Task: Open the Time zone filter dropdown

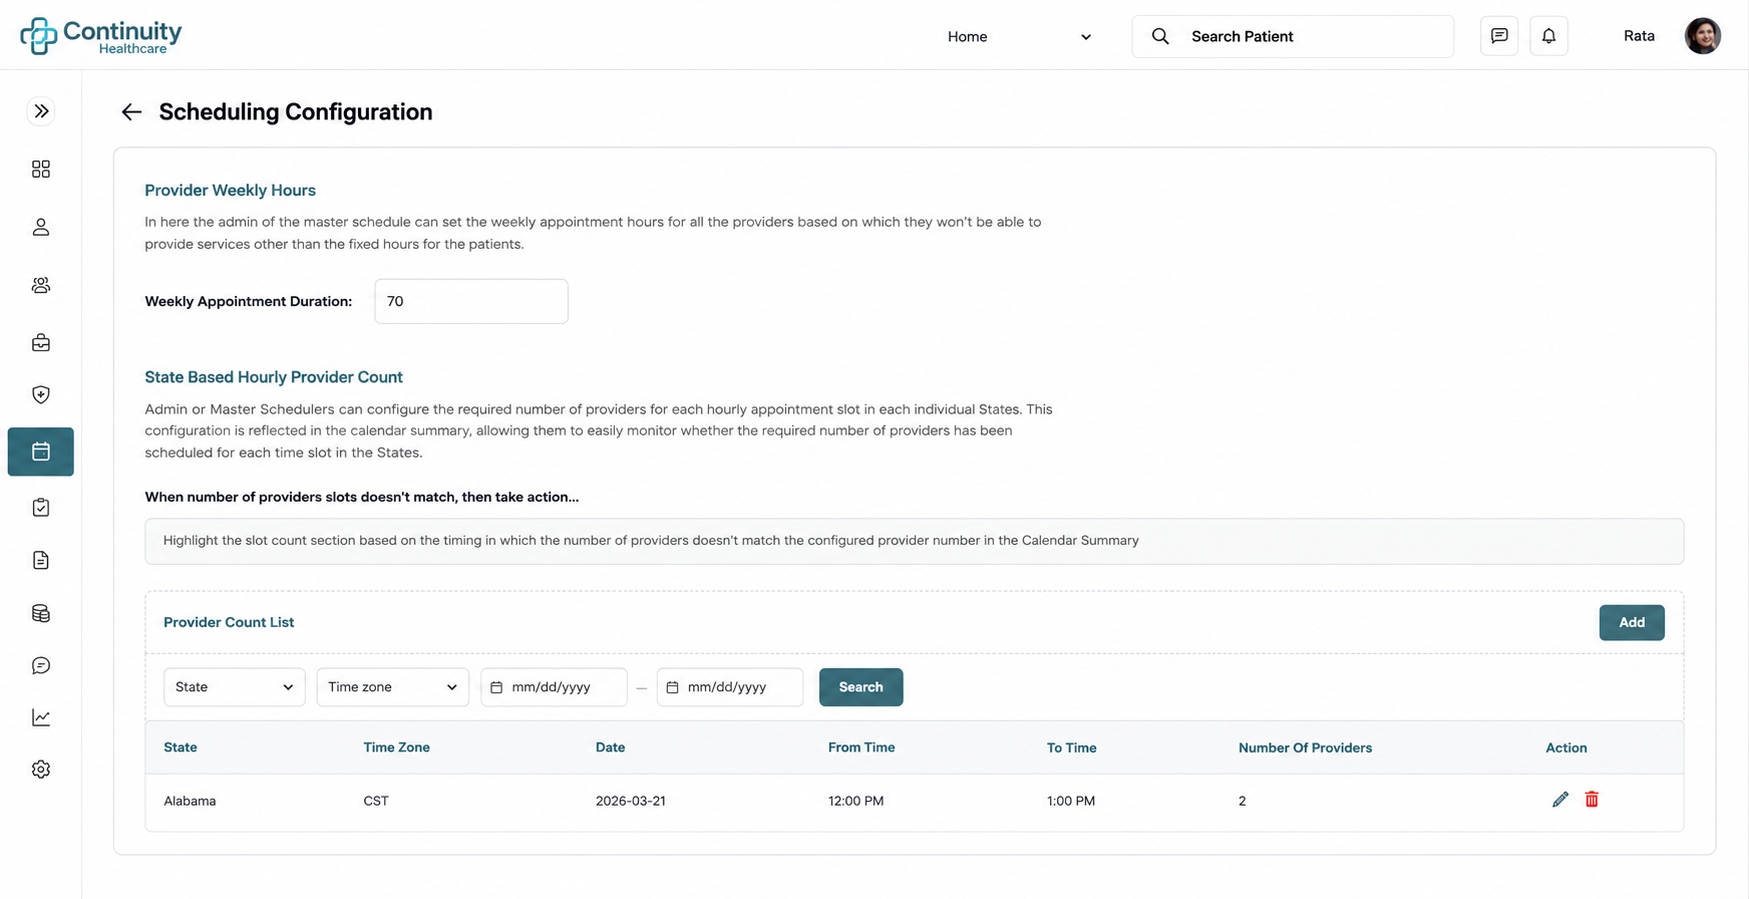Action: (393, 687)
